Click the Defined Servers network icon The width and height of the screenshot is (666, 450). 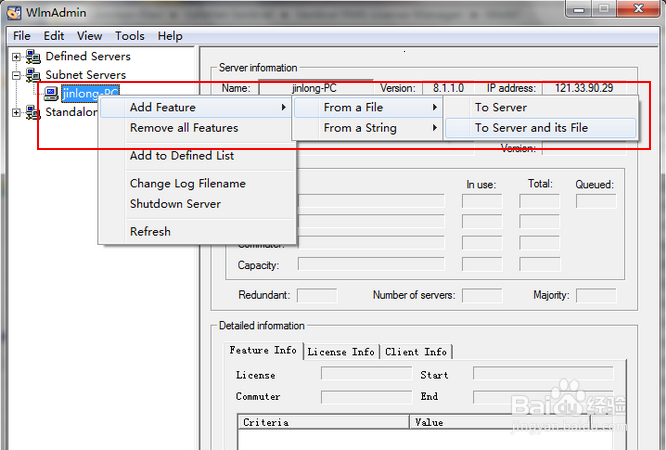(33, 57)
